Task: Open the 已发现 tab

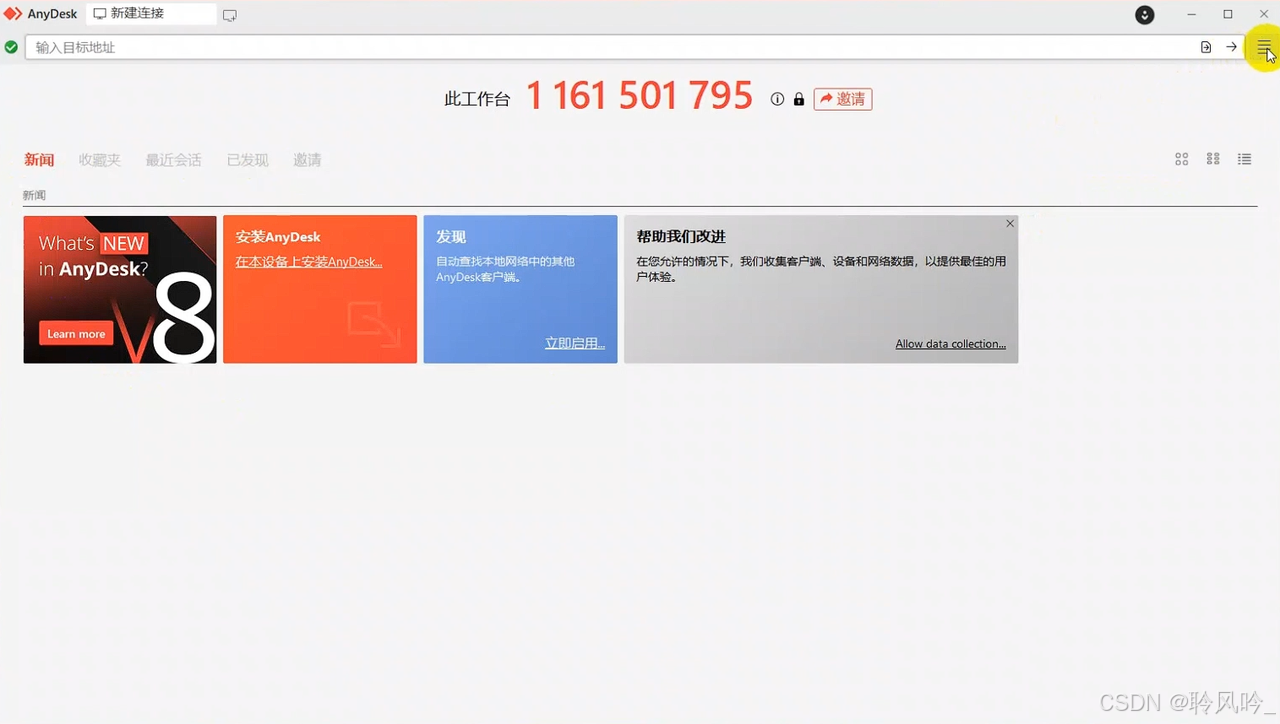Action: [x=247, y=160]
